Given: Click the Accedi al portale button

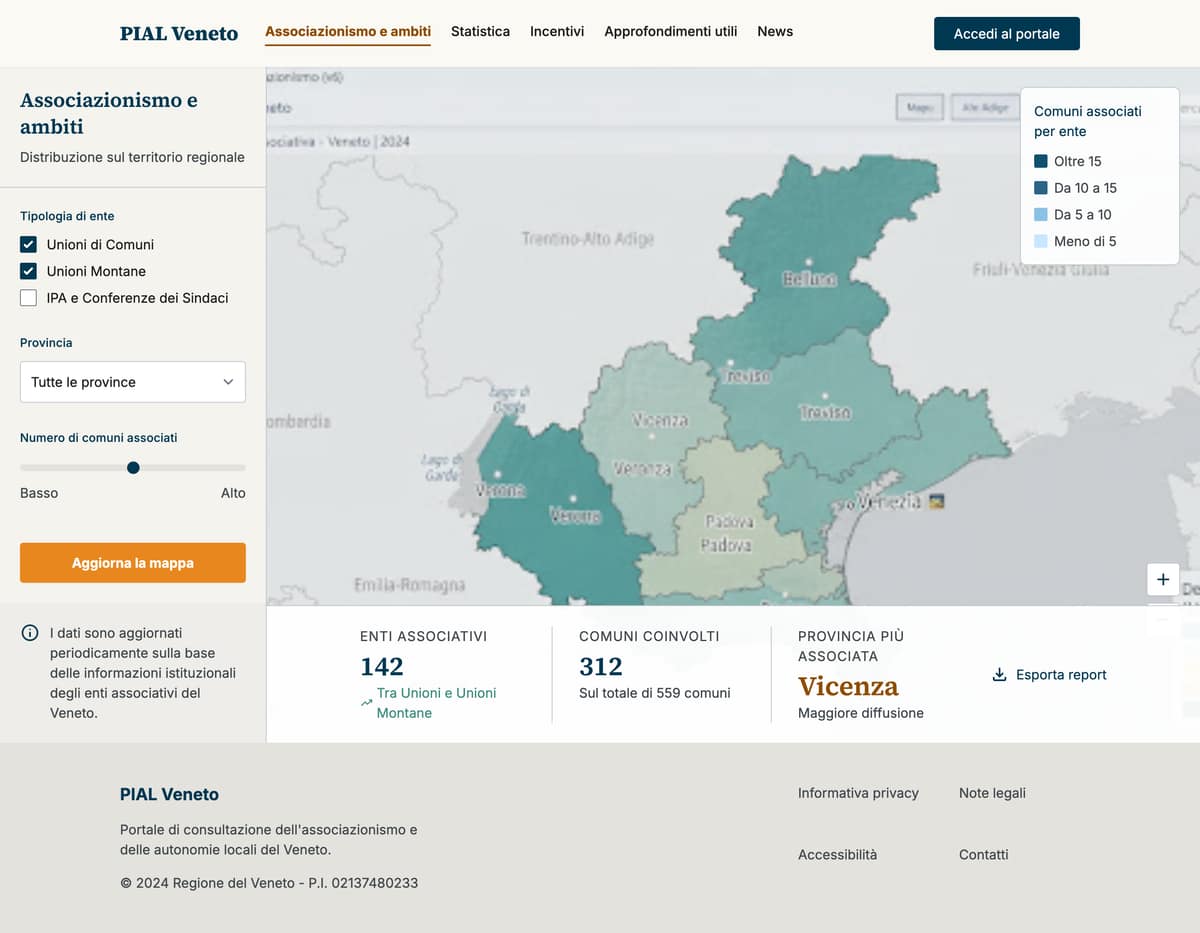Looking at the screenshot, I should click(x=1007, y=33).
